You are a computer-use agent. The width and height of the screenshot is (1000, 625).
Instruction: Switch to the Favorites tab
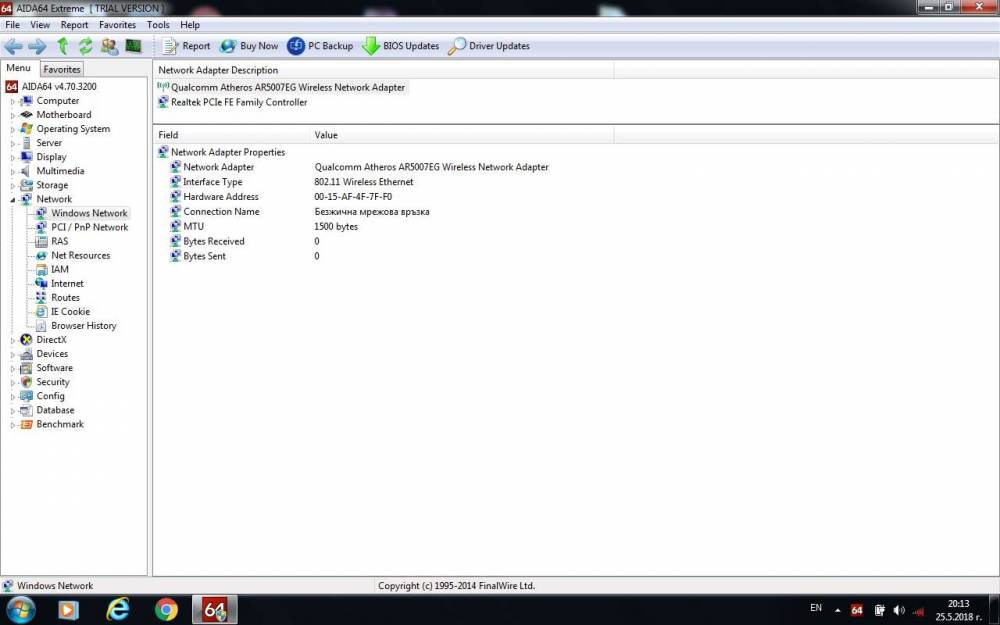tap(62, 69)
